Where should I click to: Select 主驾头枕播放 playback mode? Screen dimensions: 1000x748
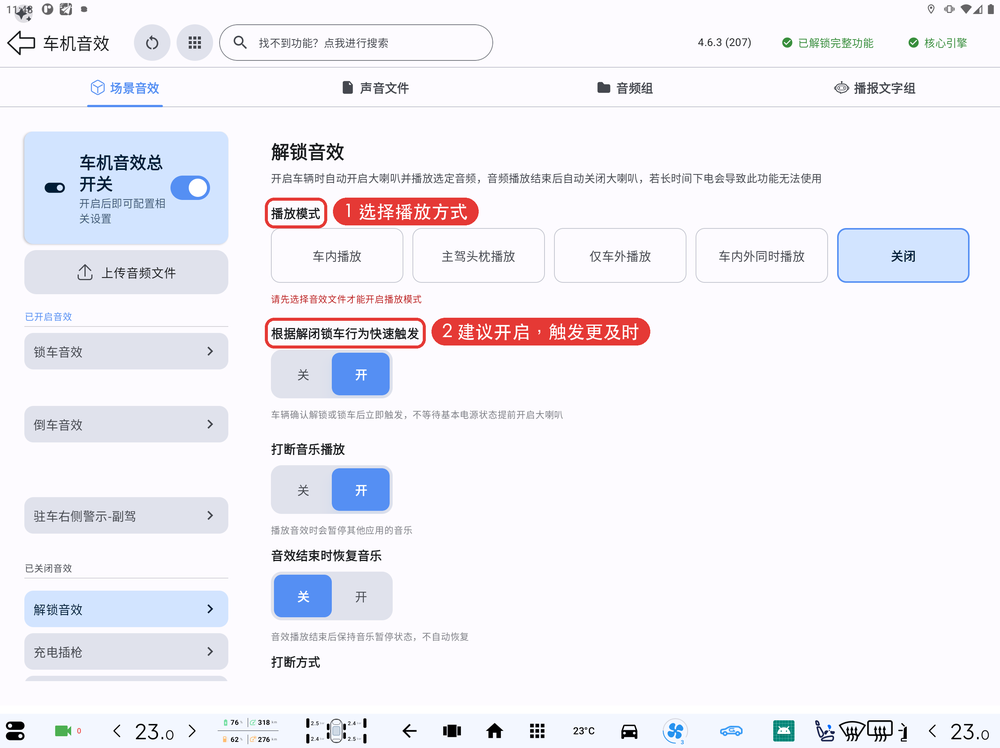[478, 256]
